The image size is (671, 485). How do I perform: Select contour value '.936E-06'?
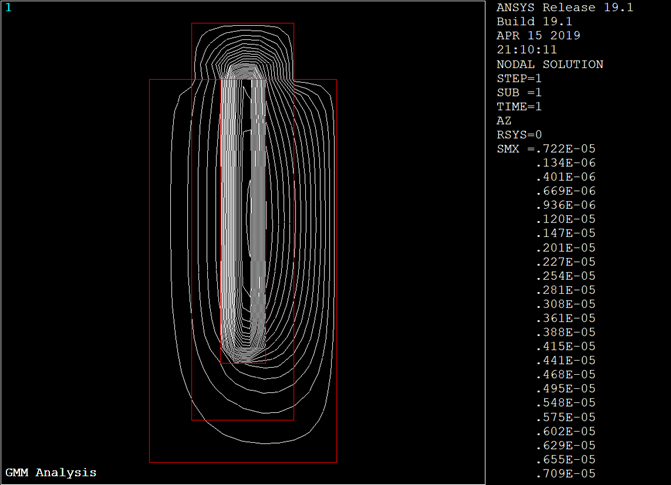[x=566, y=205]
